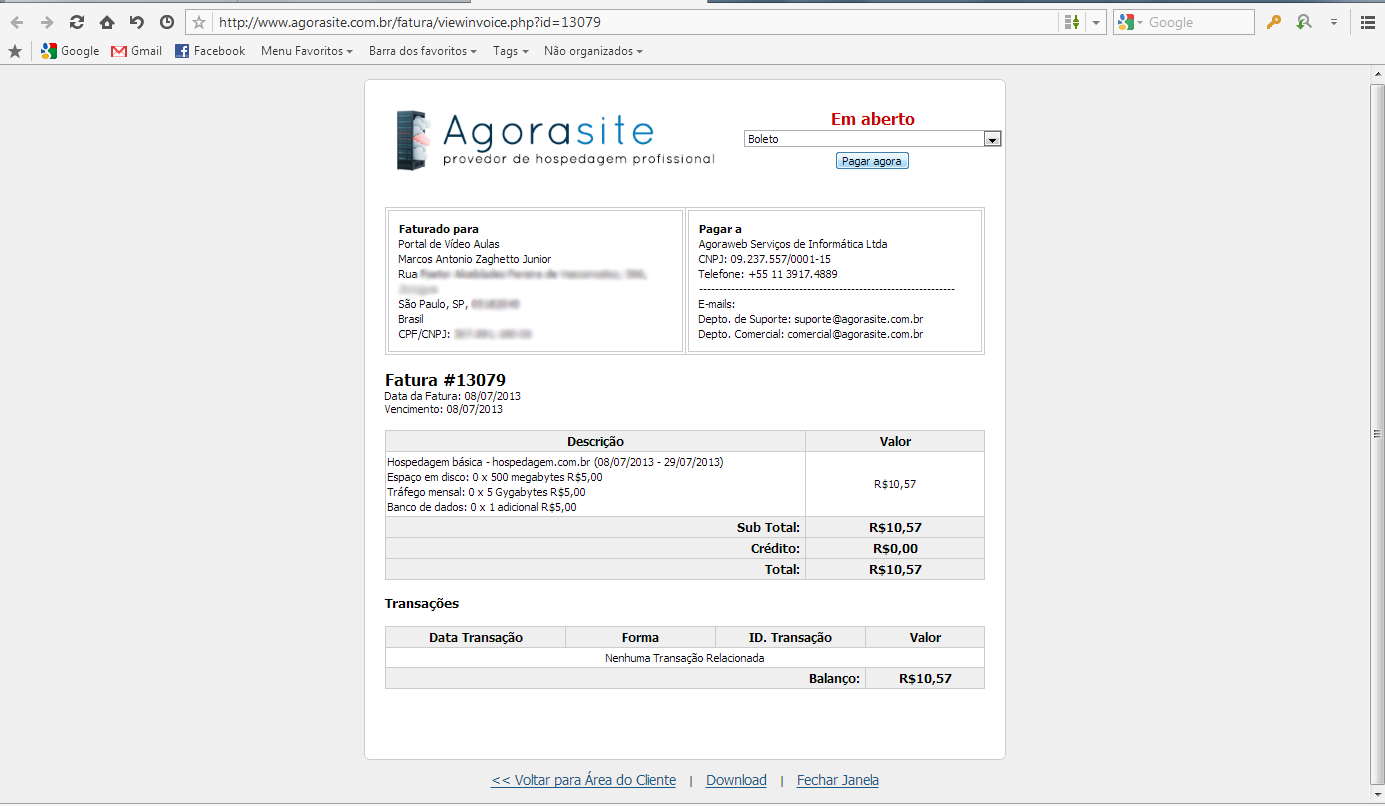Screen dimensions: 1385x806
Task: Click the Vencimento: 08/07/2013 line
Action: pyautogui.click(x=444, y=409)
